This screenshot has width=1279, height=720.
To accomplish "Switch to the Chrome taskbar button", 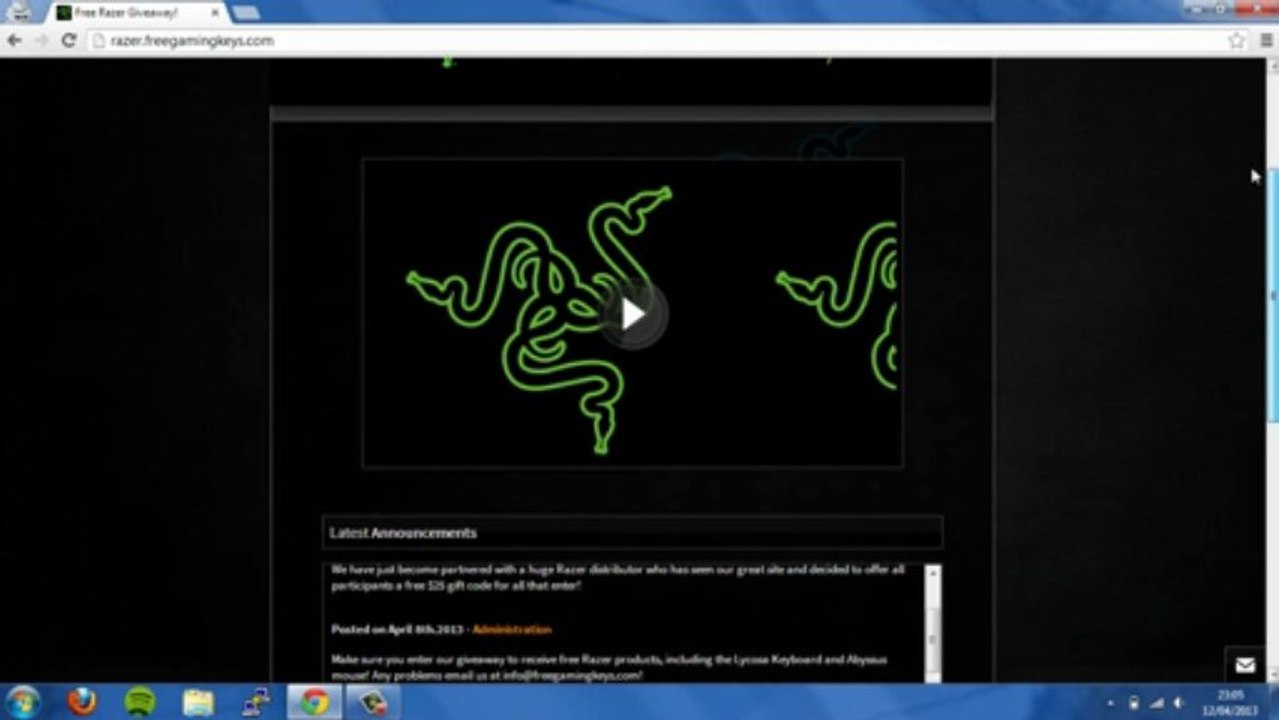I will [x=314, y=702].
